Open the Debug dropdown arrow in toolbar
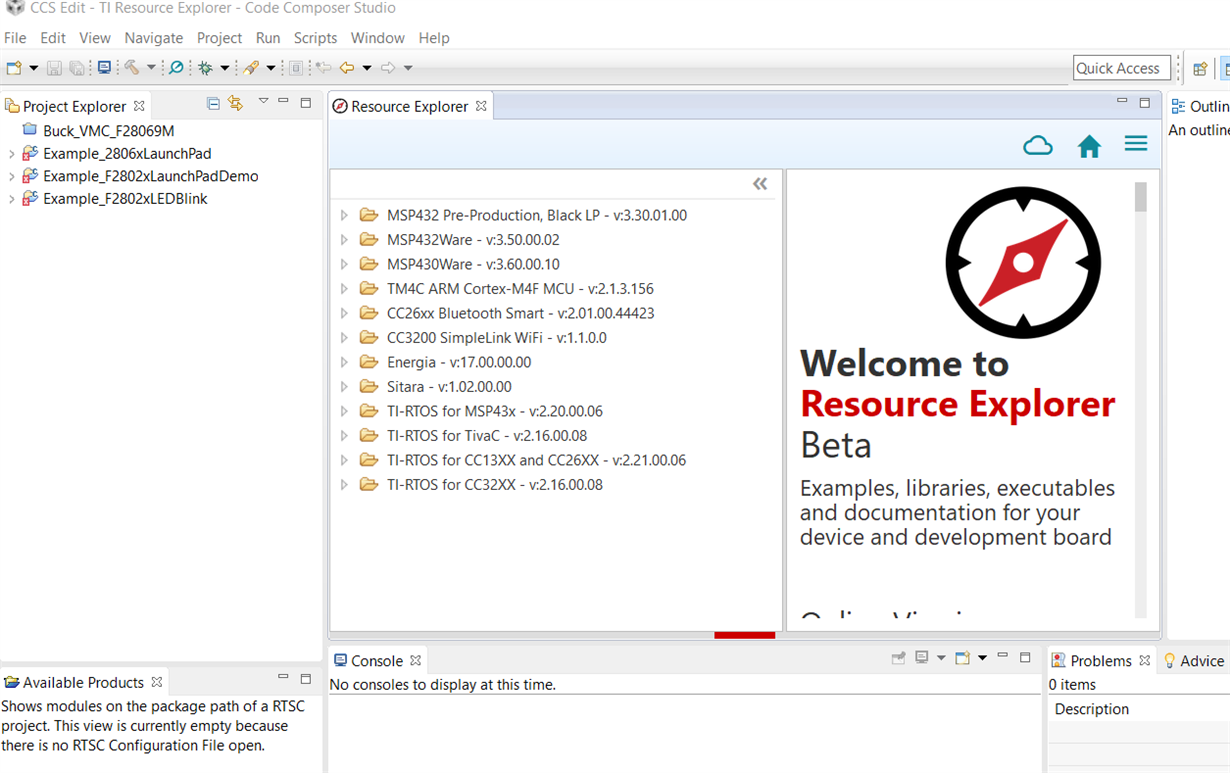The width and height of the screenshot is (1230, 773). click(225, 68)
